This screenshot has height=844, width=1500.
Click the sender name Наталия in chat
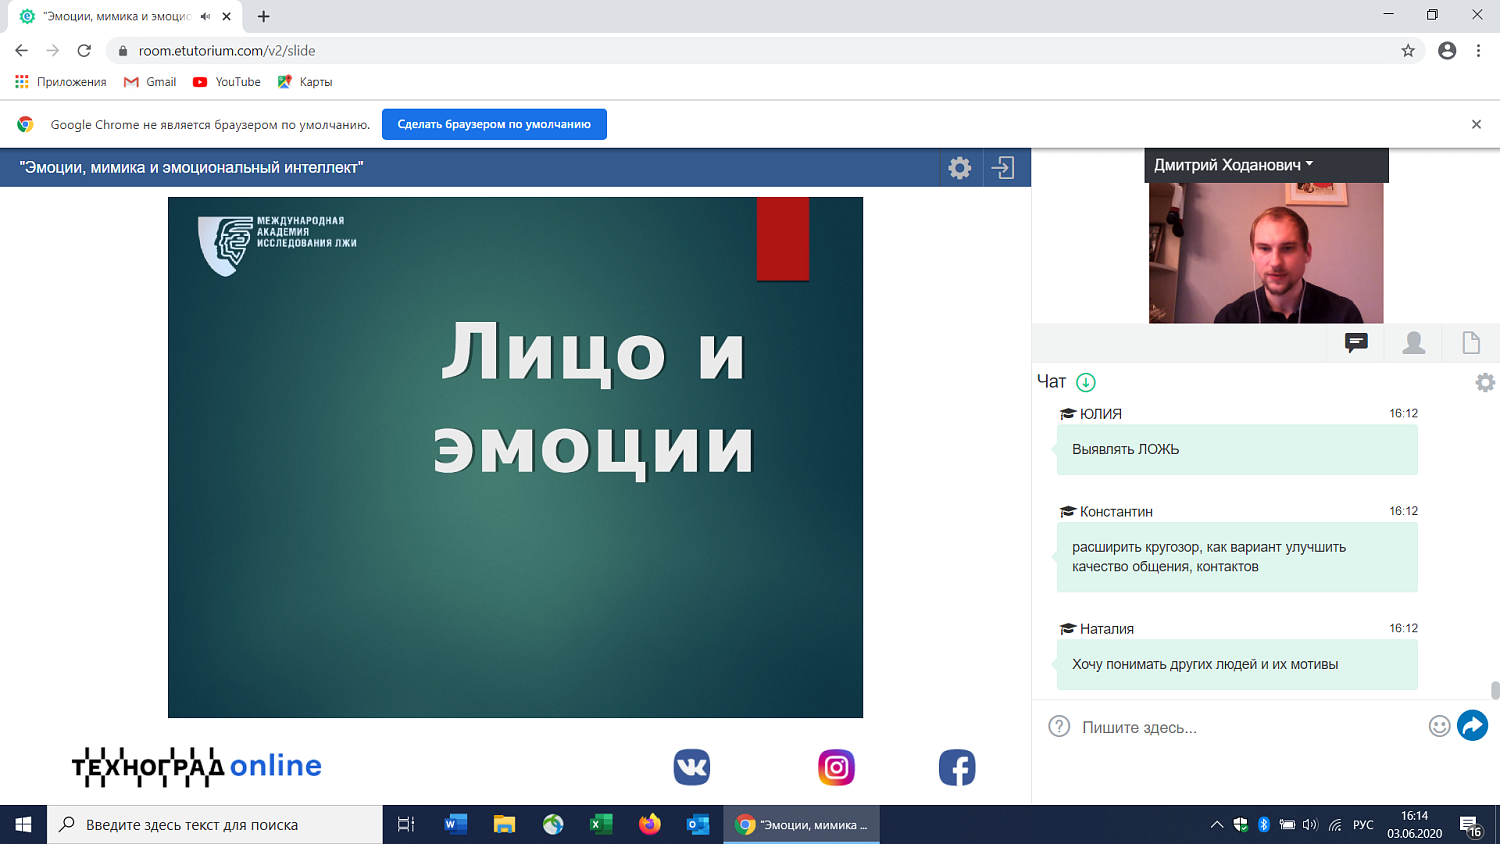[x=1107, y=629]
